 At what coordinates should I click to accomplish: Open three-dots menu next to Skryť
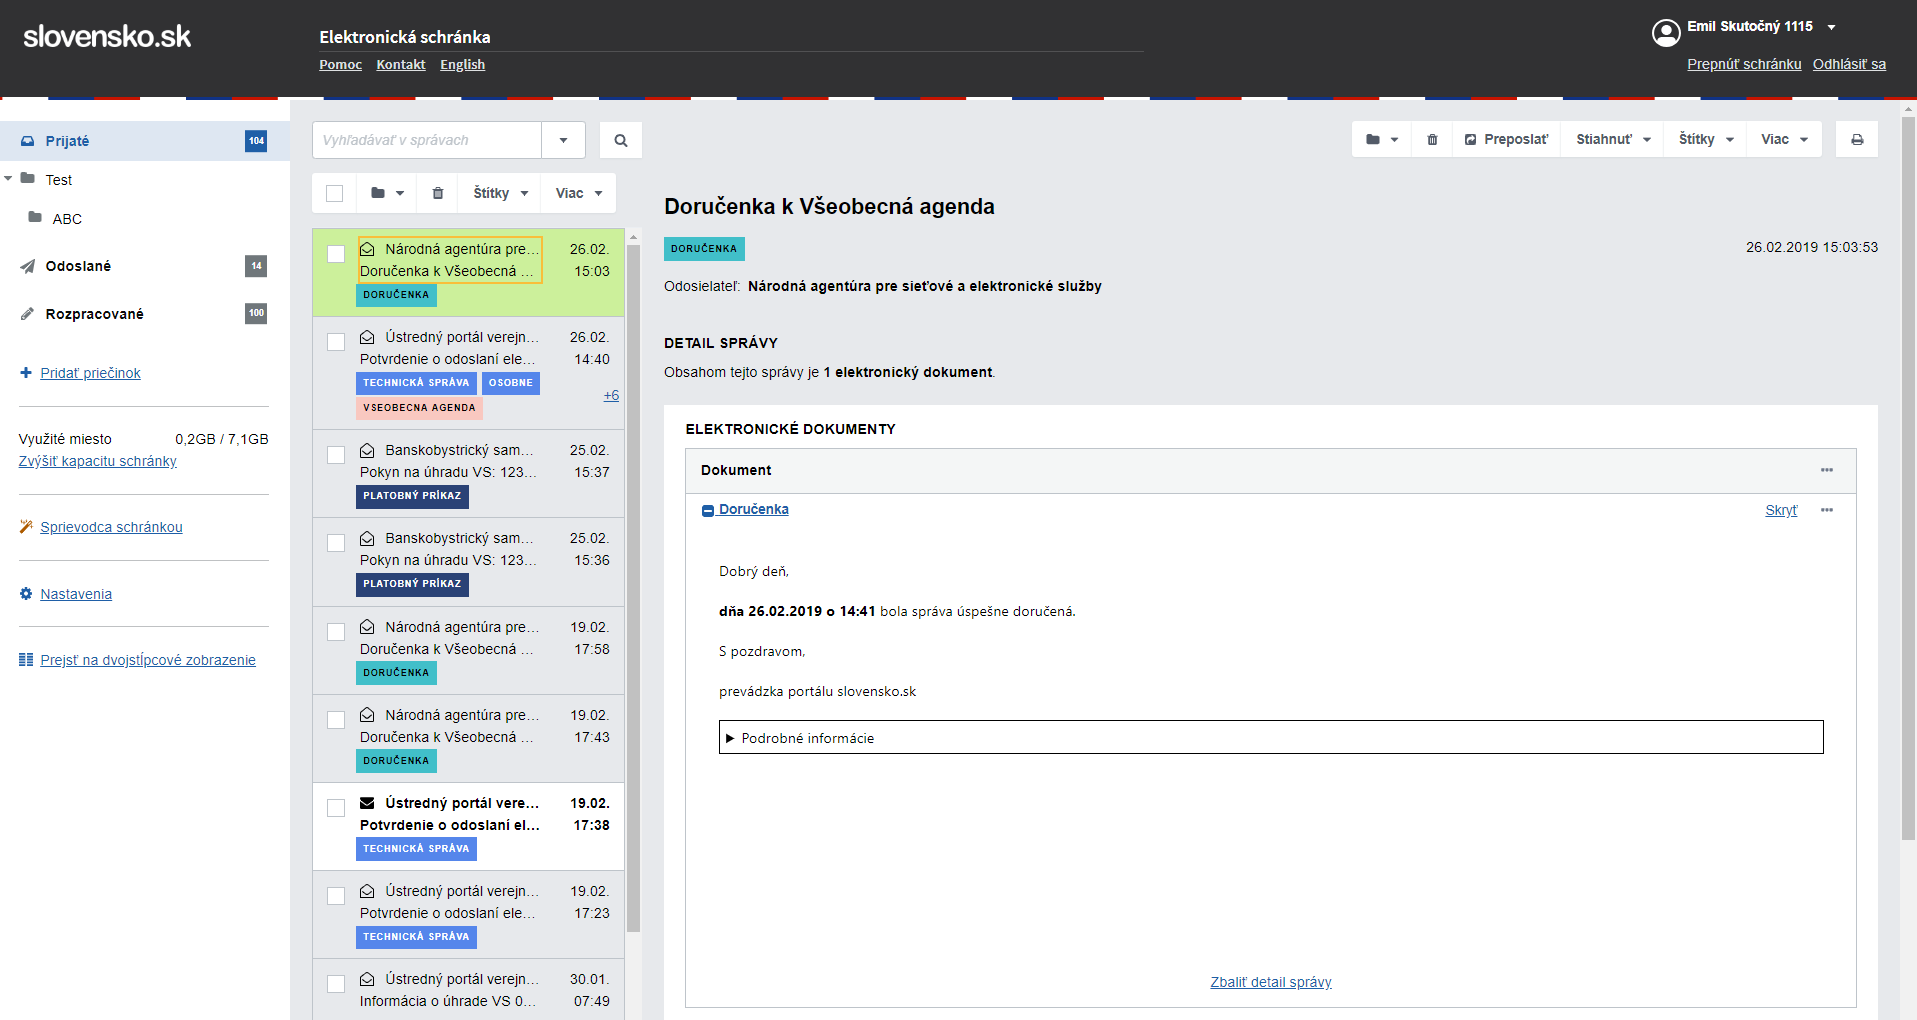pyautogui.click(x=1826, y=510)
